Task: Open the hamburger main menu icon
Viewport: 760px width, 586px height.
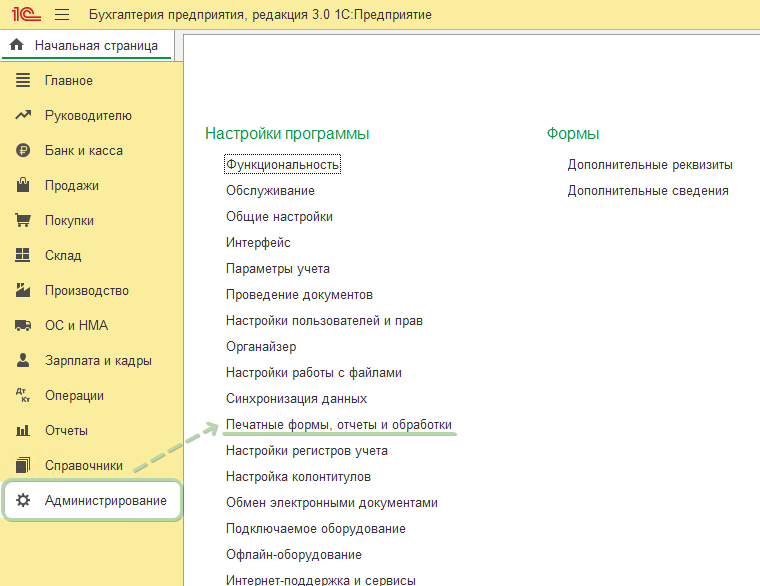Action: click(x=62, y=15)
